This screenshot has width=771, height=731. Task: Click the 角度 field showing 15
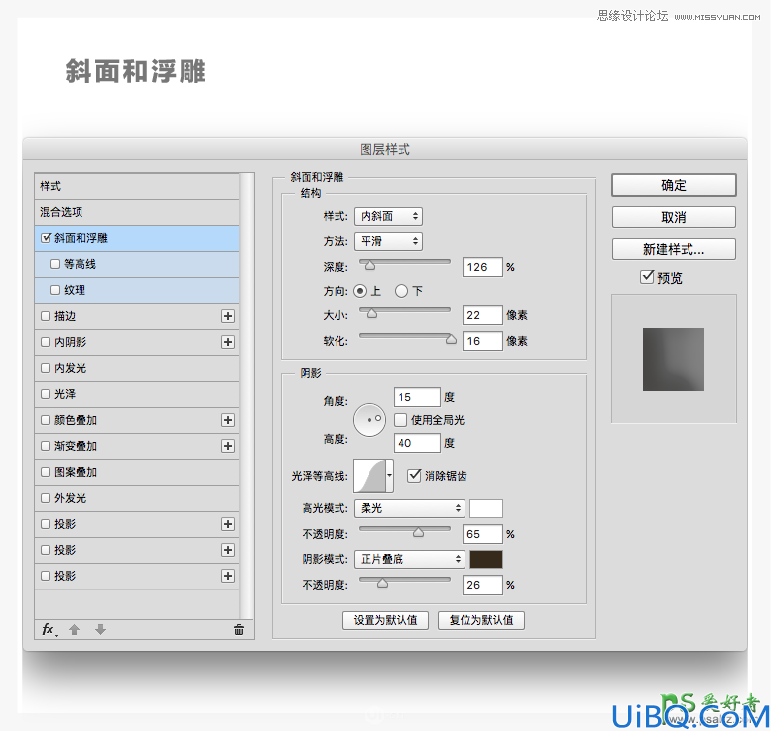coord(417,397)
